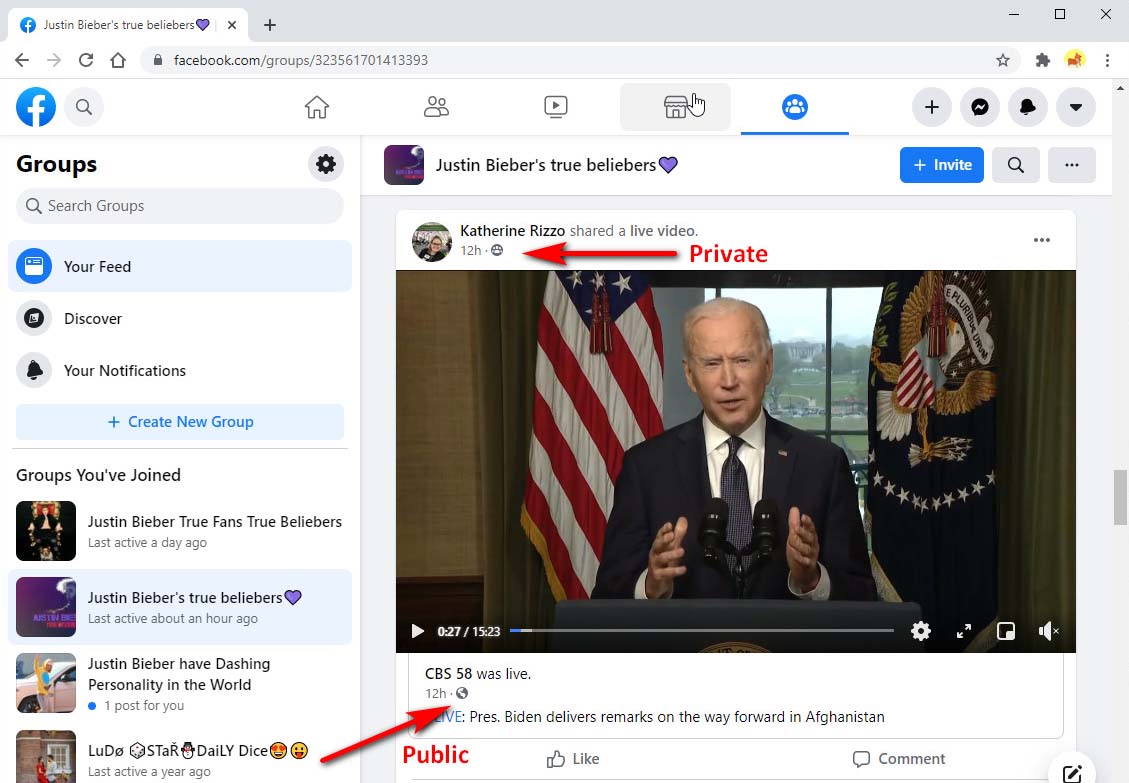
Task: Open the Marketplace icon
Action: (x=676, y=107)
